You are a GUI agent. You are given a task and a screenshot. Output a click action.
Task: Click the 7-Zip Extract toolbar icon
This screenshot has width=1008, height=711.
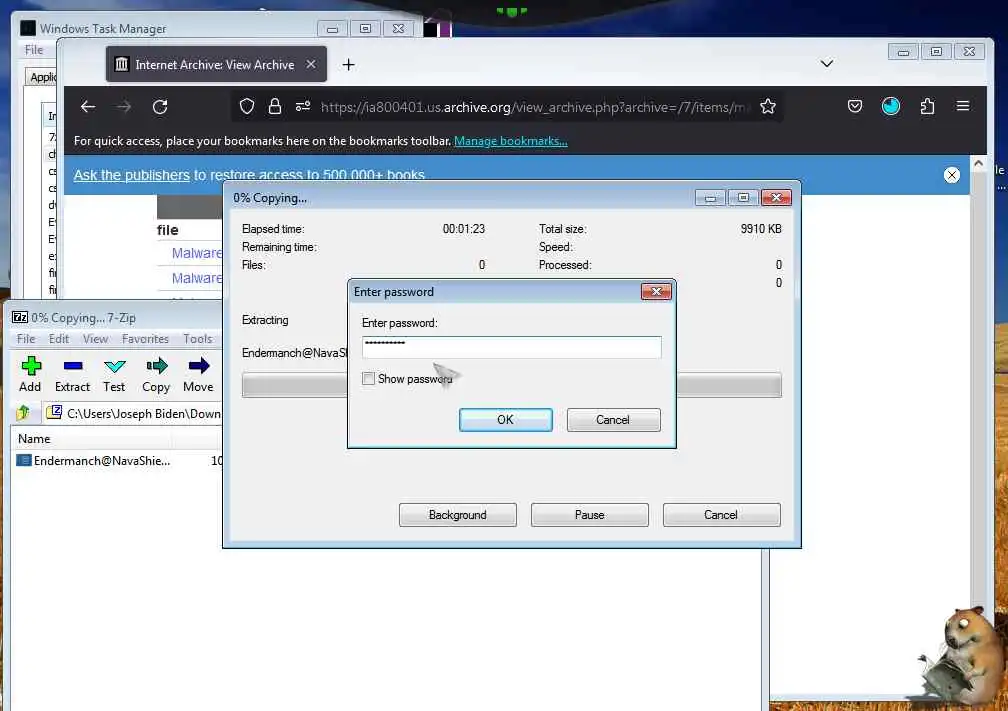[x=72, y=374]
